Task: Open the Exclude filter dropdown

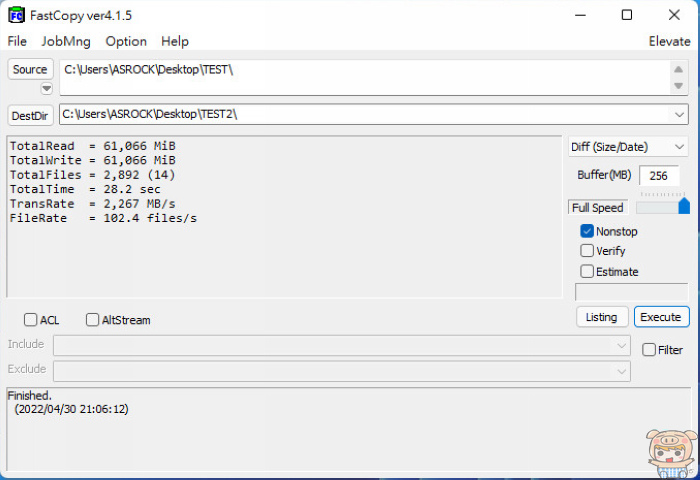Action: (x=621, y=371)
